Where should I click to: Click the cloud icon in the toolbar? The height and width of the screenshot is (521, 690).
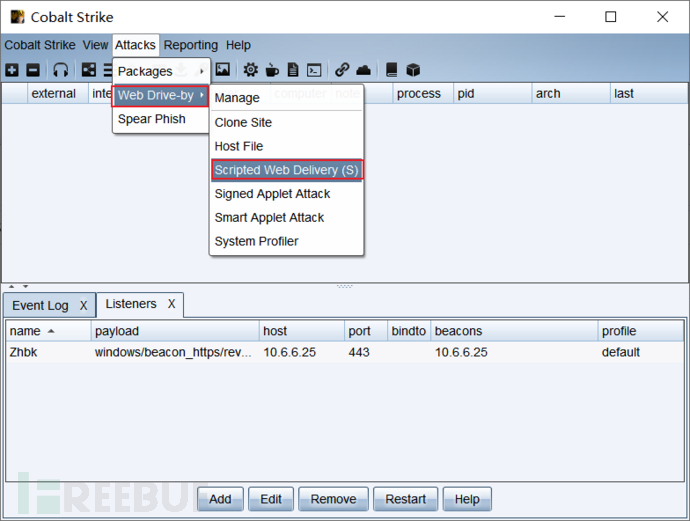(x=363, y=70)
